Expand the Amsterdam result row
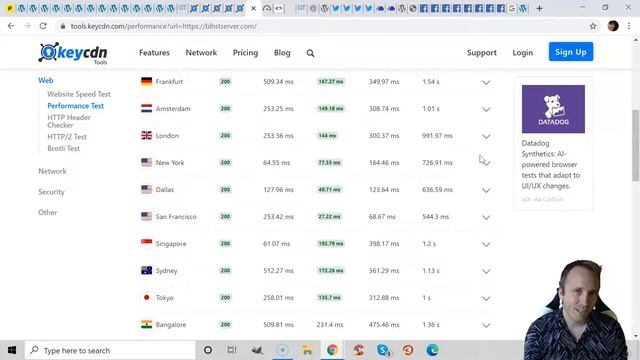640x360 pixels. coord(486,109)
